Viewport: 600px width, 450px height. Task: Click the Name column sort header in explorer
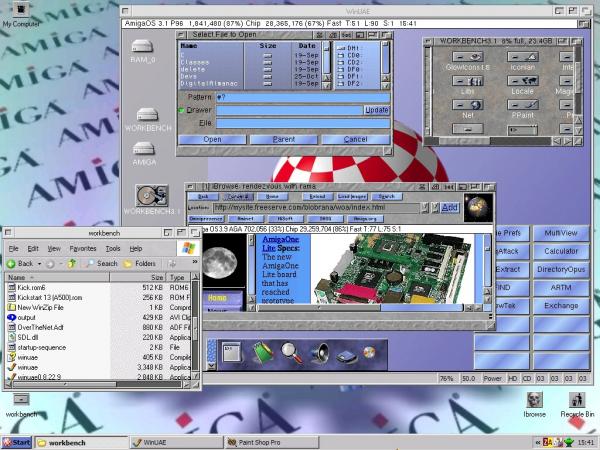[57, 277]
